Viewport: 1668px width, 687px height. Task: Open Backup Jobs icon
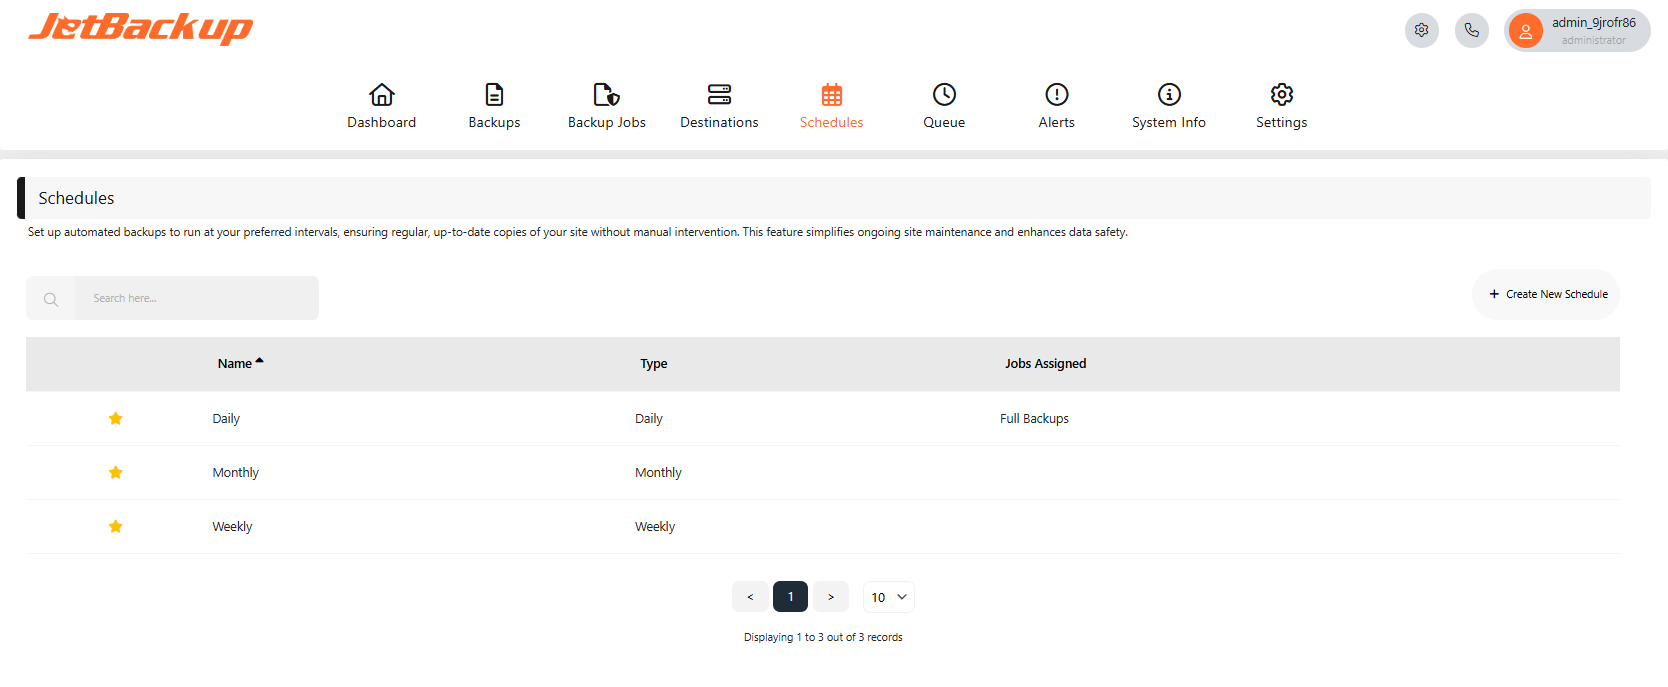(x=606, y=95)
